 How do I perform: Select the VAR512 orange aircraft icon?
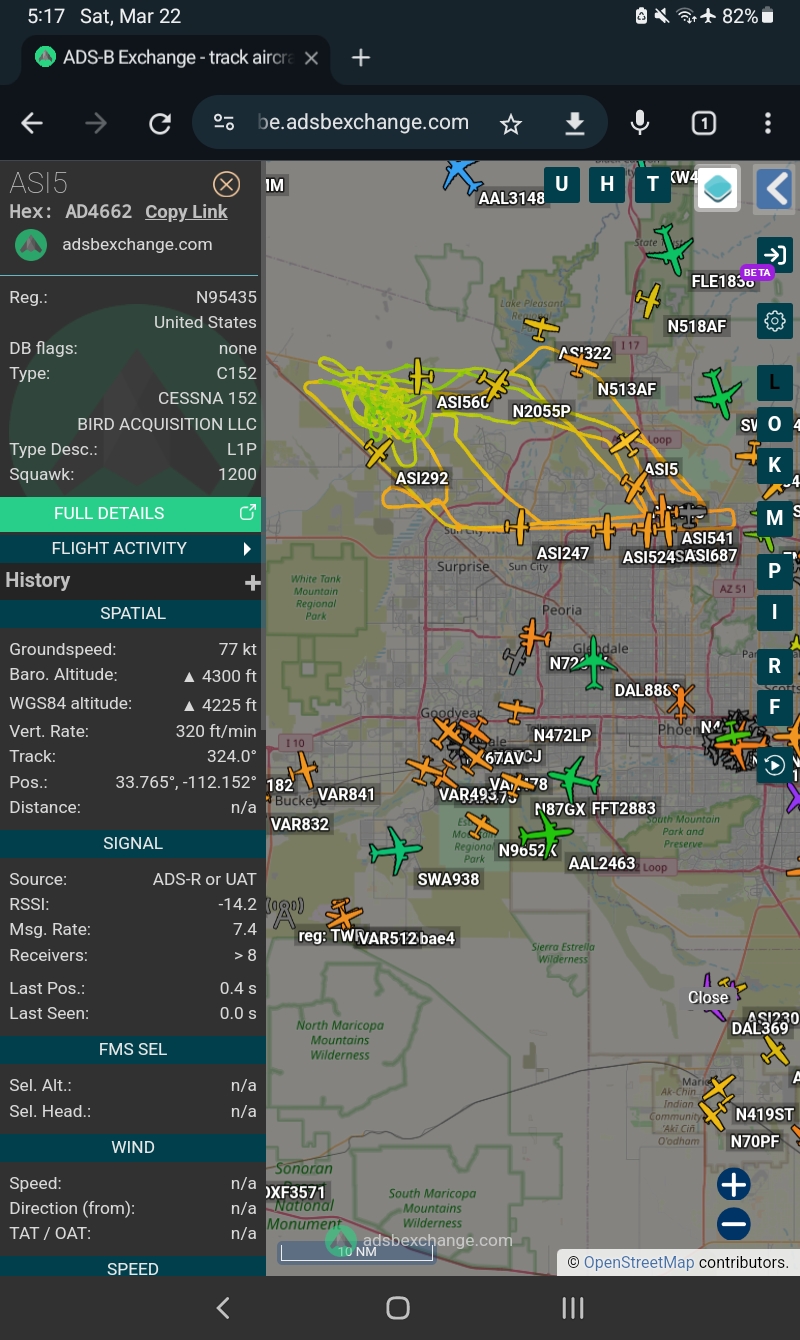click(x=344, y=913)
